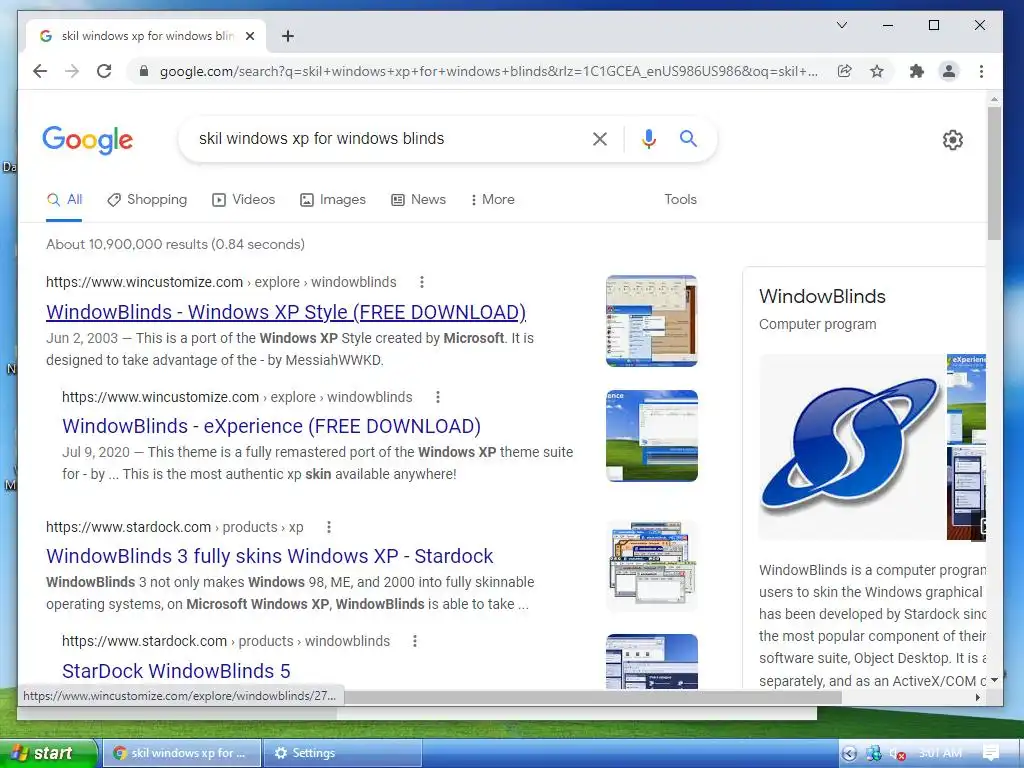
Task: Select the All results tab
Action: coord(64,200)
